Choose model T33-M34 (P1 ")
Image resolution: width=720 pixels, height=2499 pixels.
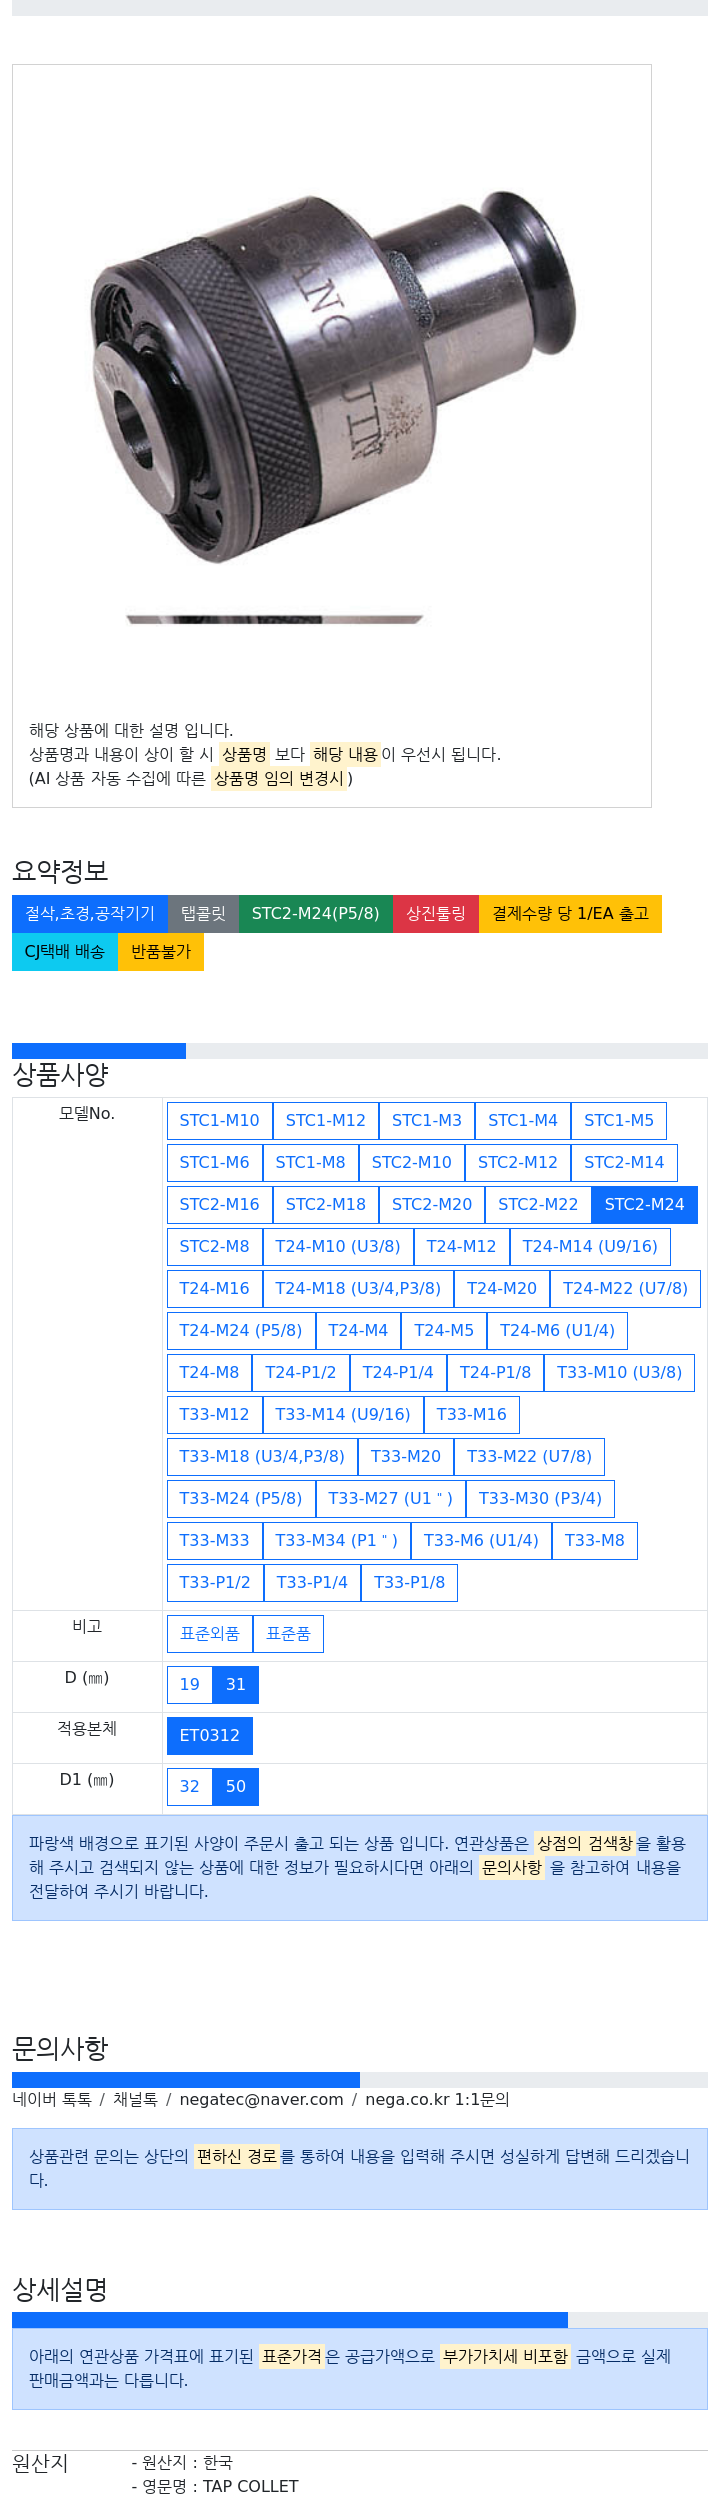[336, 1540]
